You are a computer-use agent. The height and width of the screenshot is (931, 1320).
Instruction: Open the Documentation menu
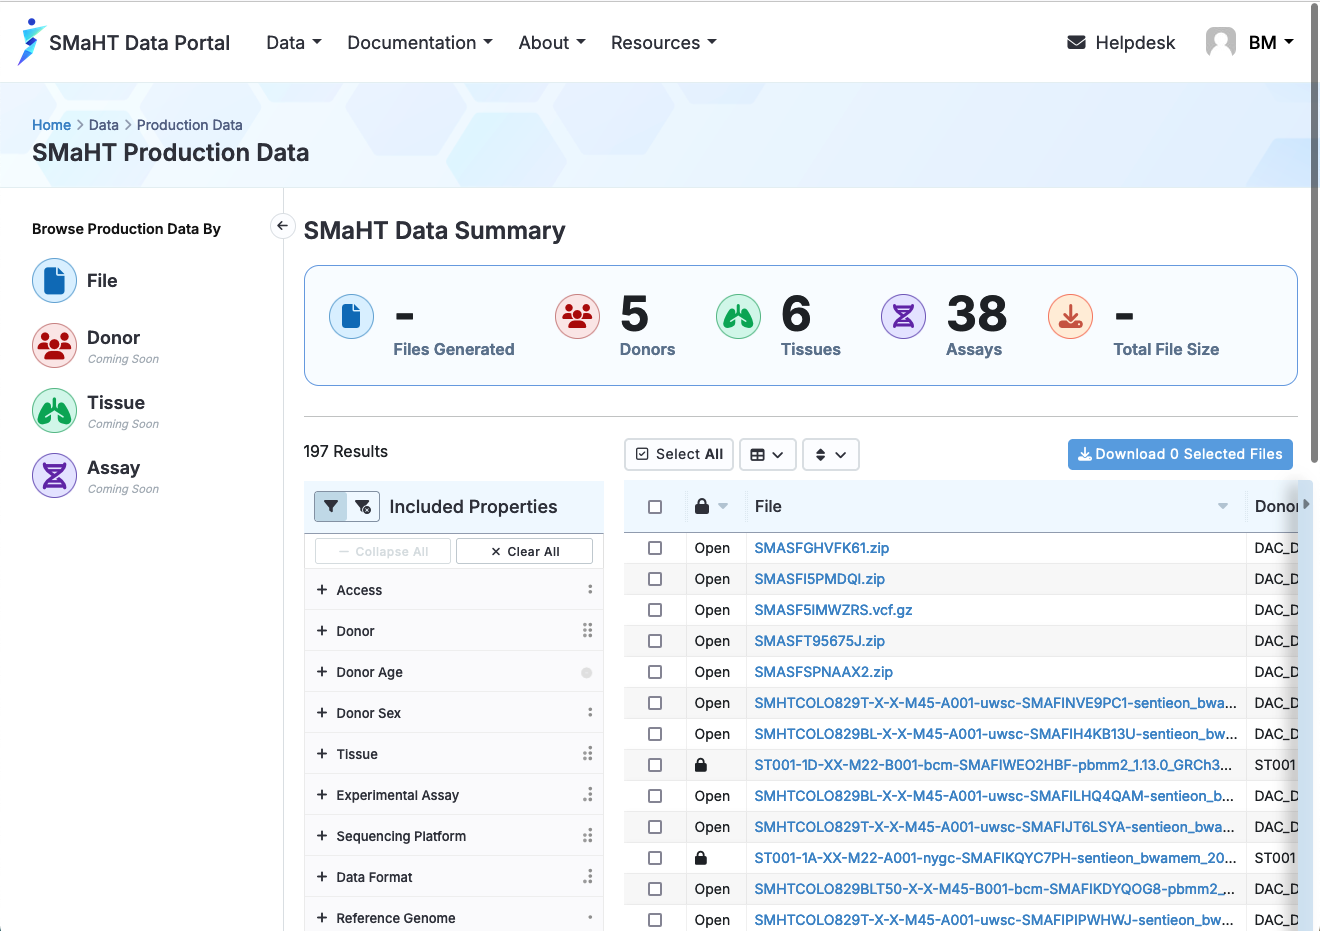[420, 42]
